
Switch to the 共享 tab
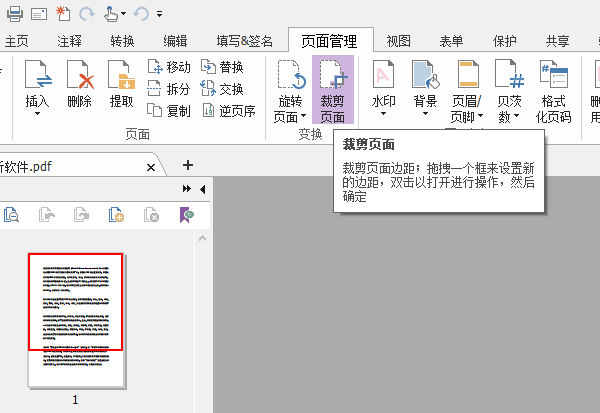pyautogui.click(x=558, y=41)
